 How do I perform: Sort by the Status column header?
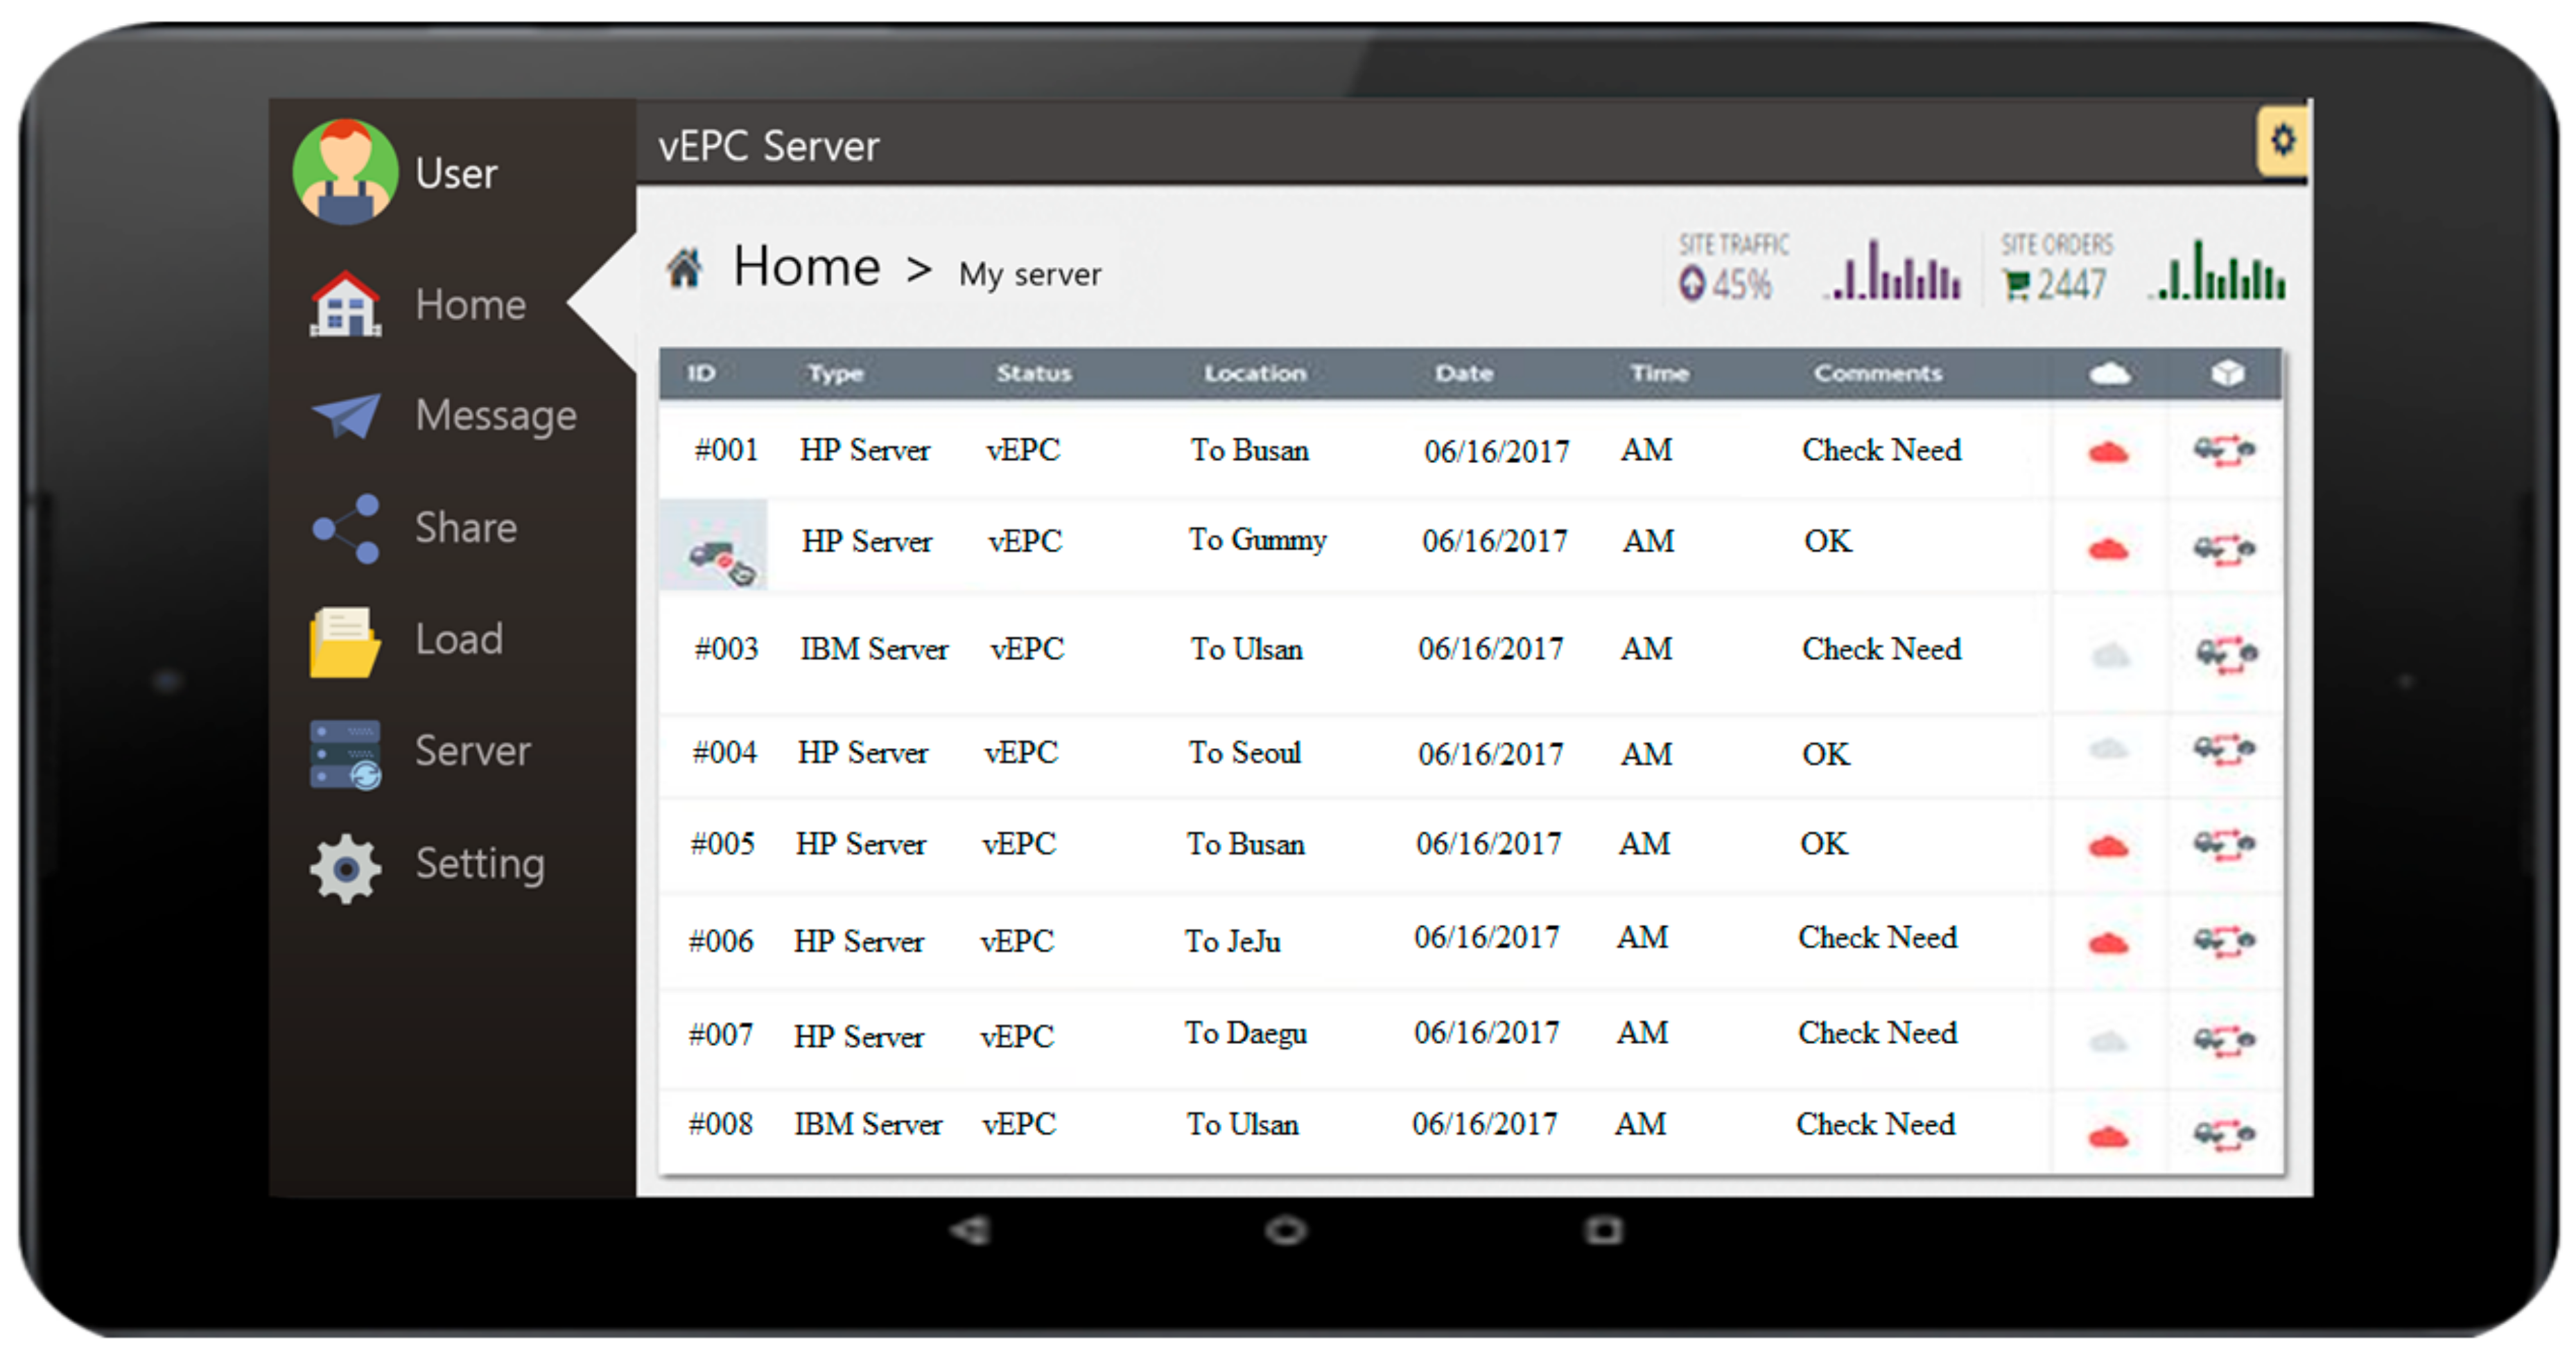pyautogui.click(x=1033, y=373)
